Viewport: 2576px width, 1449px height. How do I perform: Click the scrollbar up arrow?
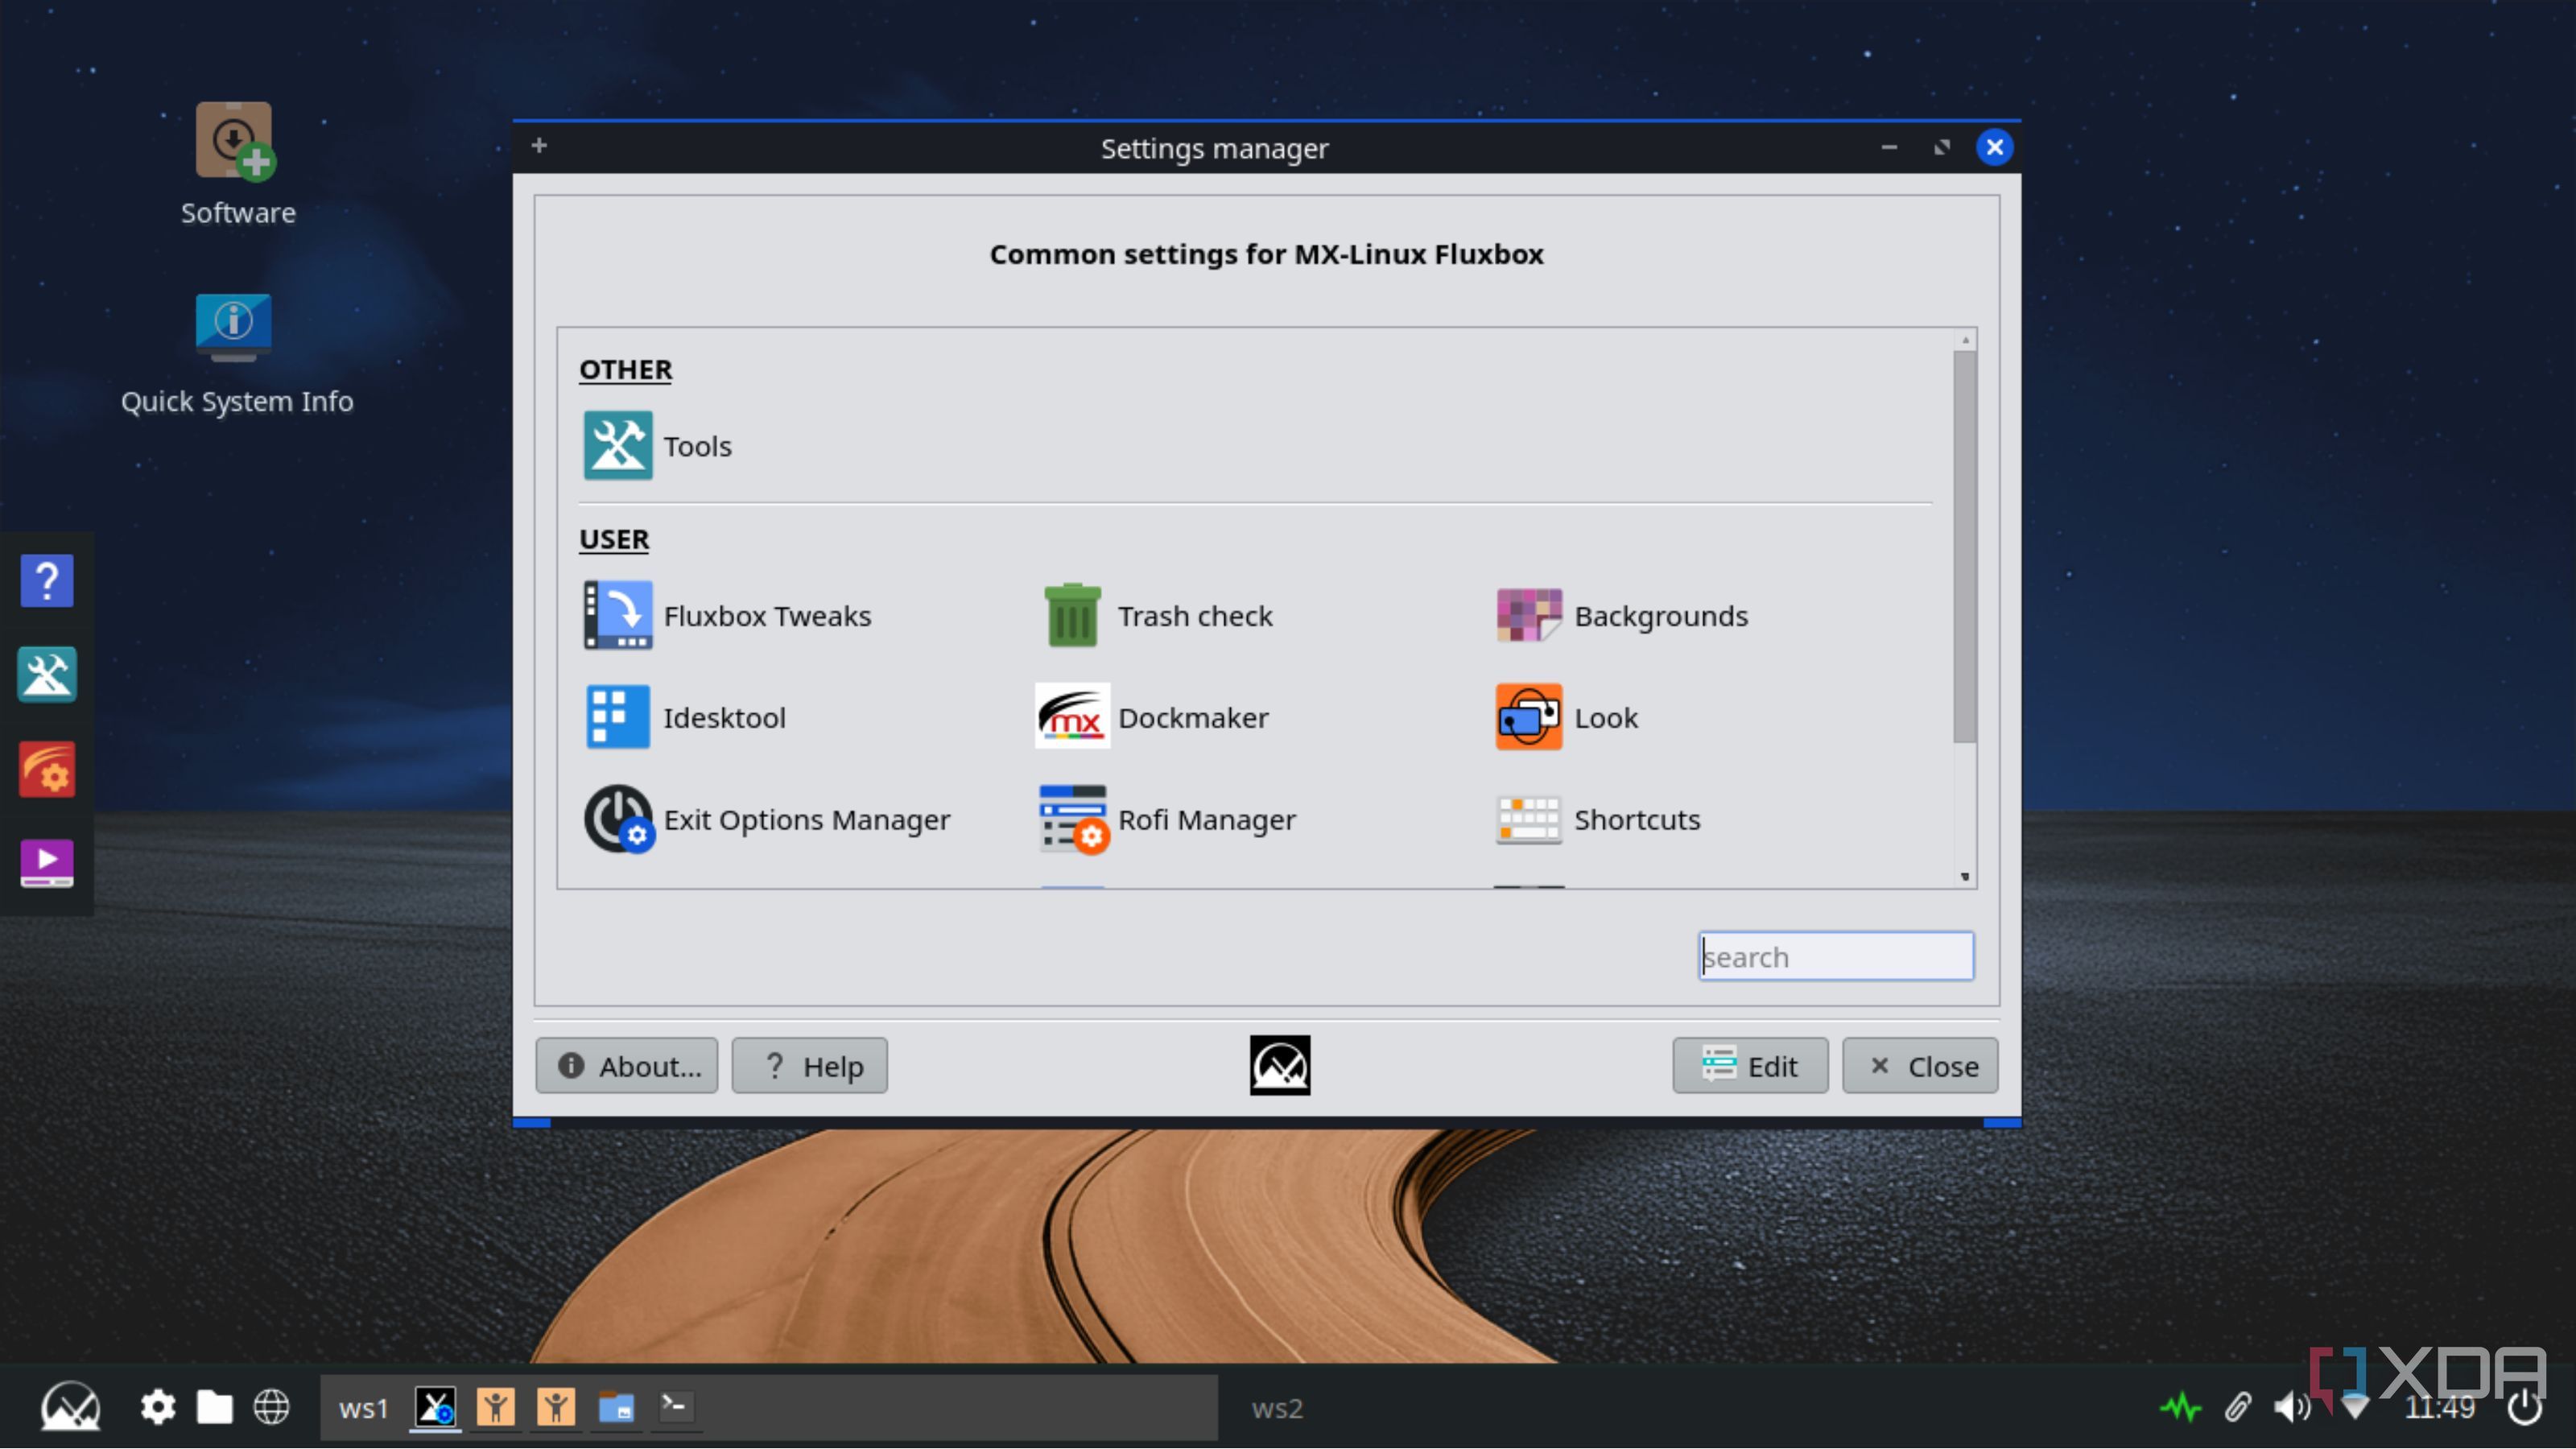1965,340
